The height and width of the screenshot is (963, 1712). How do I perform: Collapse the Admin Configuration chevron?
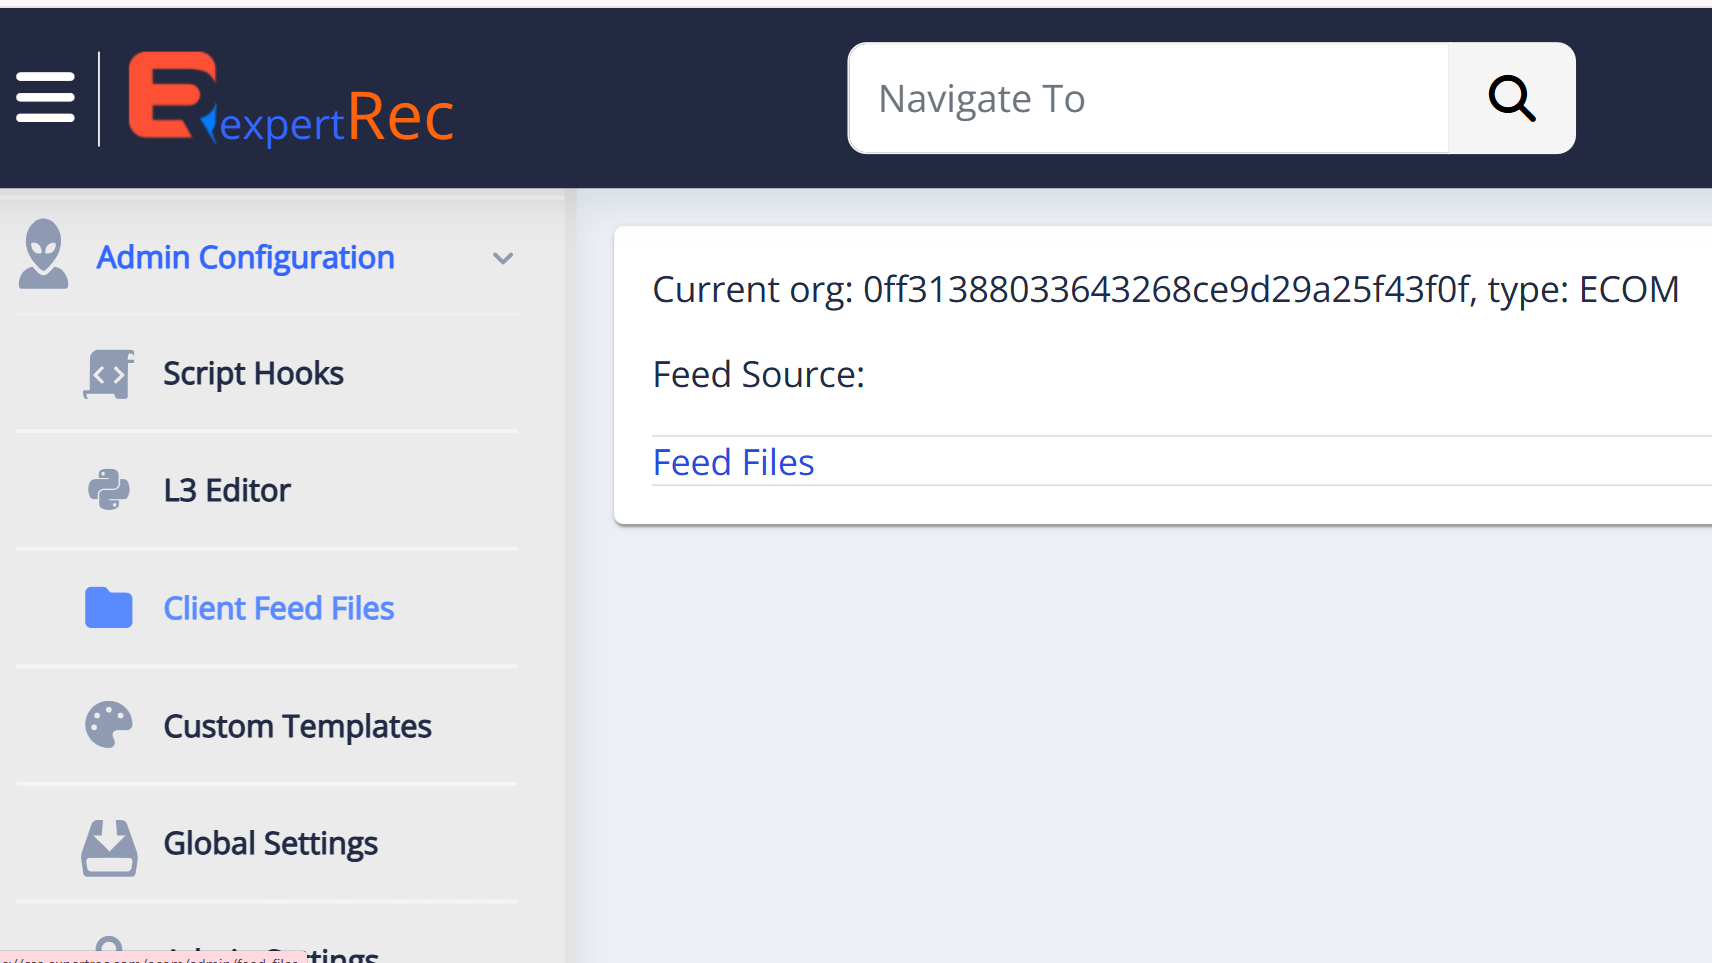point(503,258)
